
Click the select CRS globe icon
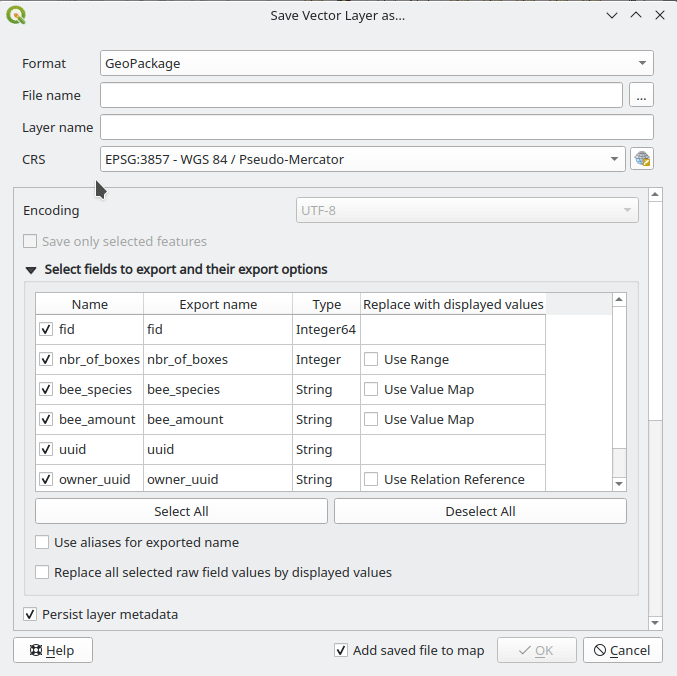tap(641, 159)
